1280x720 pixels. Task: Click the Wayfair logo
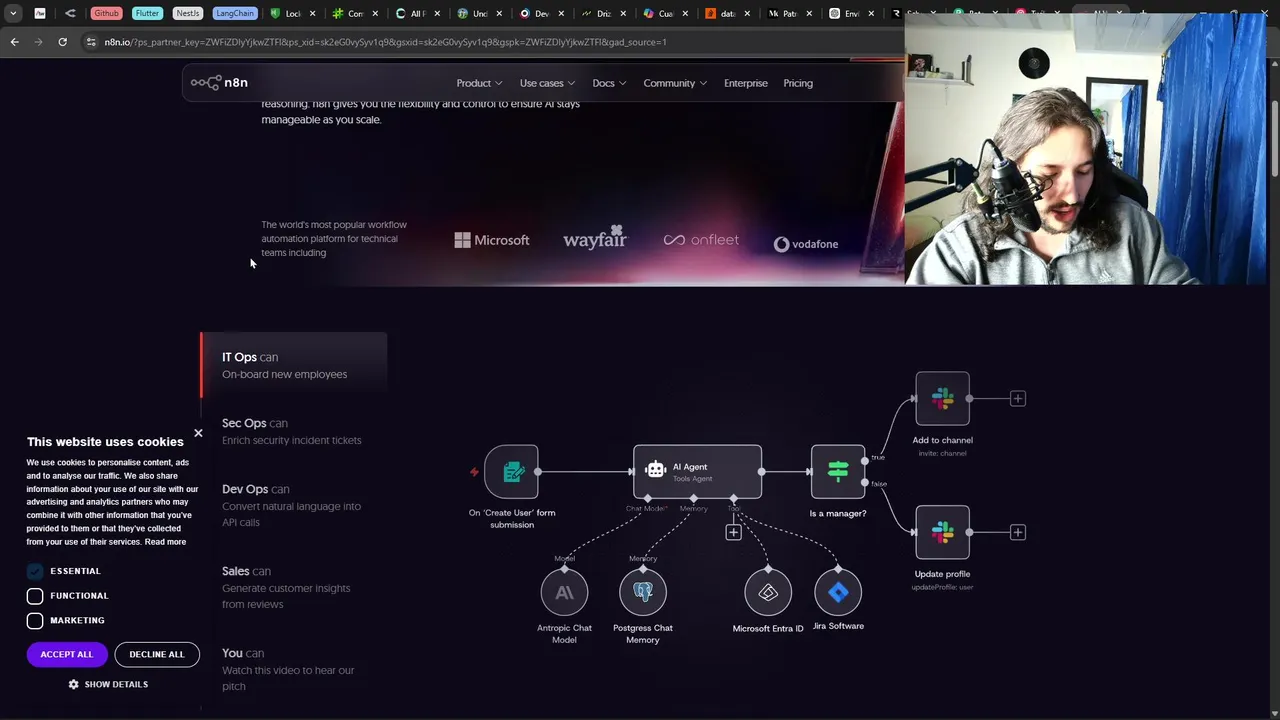595,238
